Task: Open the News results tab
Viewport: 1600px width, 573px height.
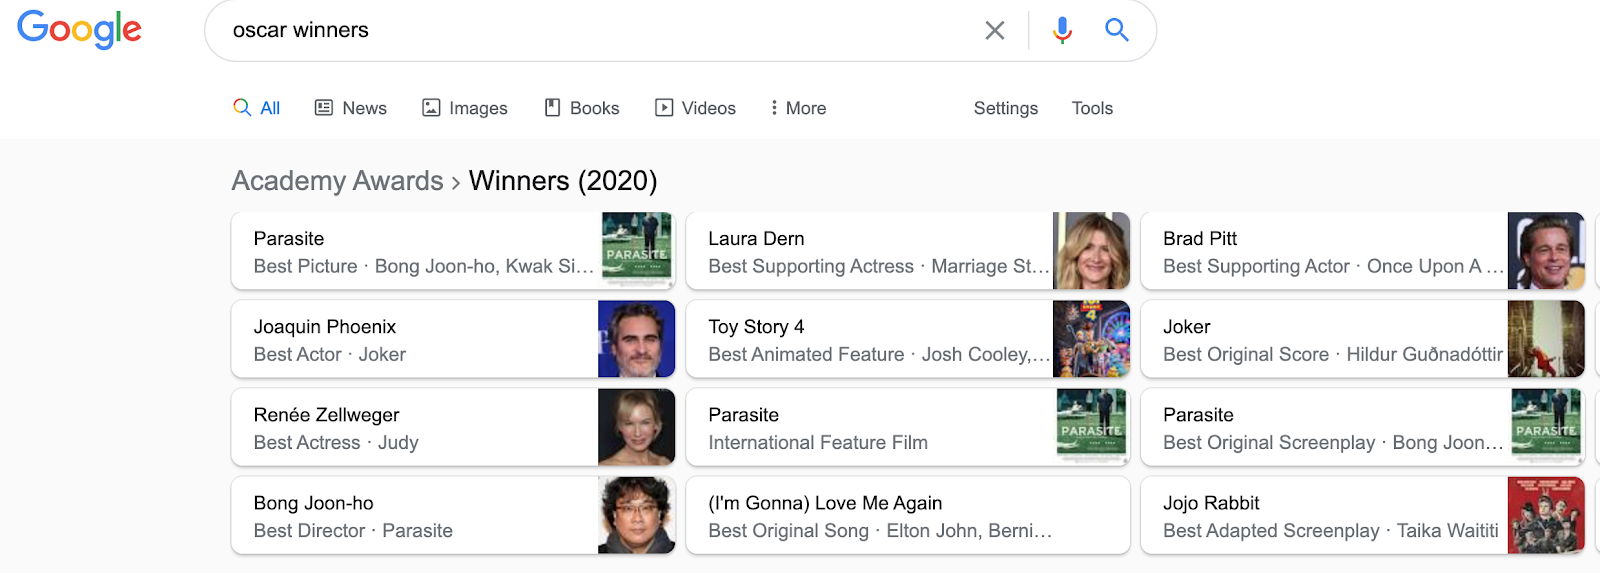Action: click(351, 108)
